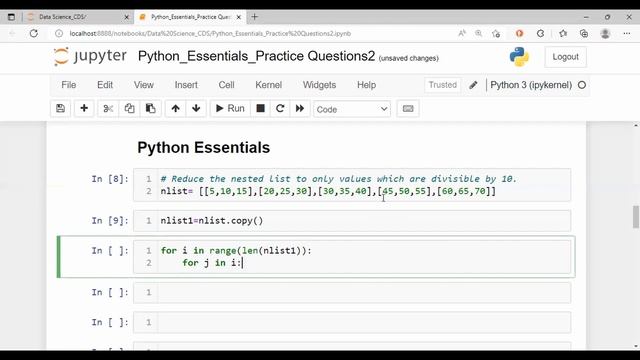
Task: Reload the page with refresh icon
Action: (34, 33)
